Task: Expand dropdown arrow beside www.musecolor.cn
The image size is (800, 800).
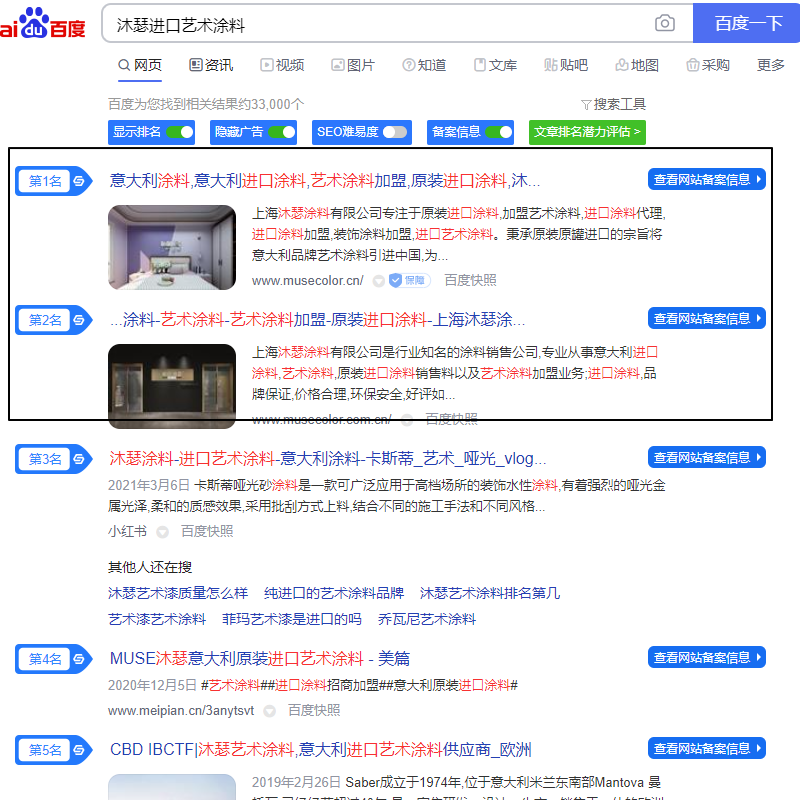Action: click(379, 281)
